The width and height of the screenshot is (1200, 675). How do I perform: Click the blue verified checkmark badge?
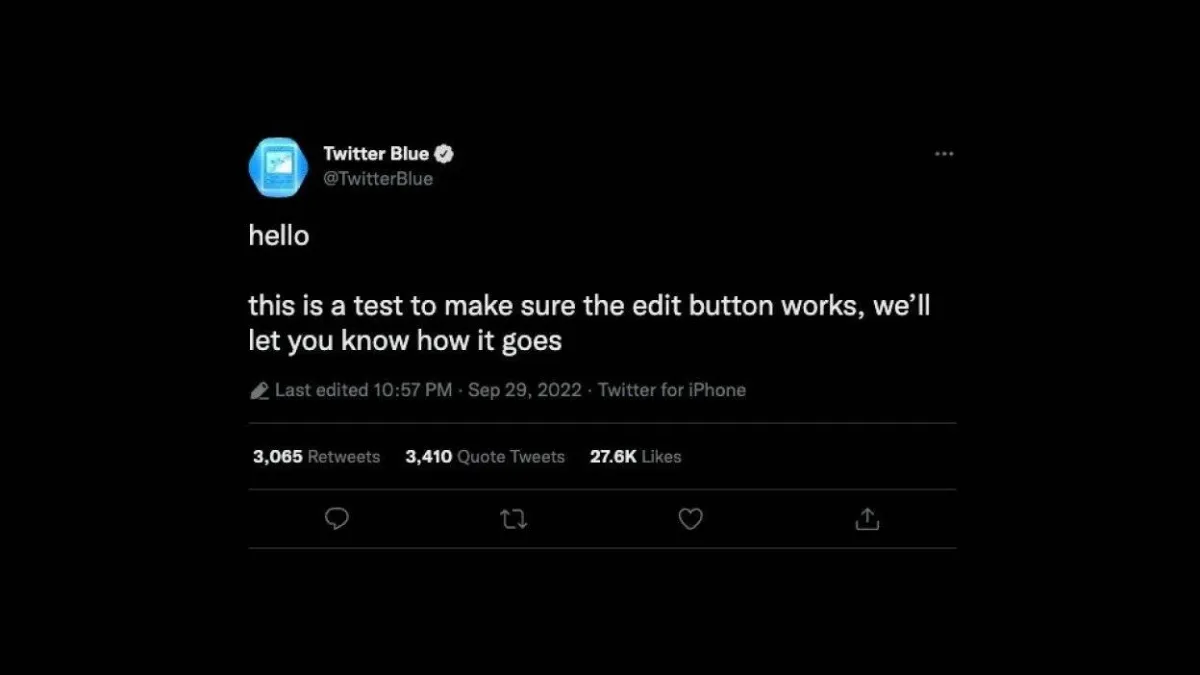[x=445, y=154]
